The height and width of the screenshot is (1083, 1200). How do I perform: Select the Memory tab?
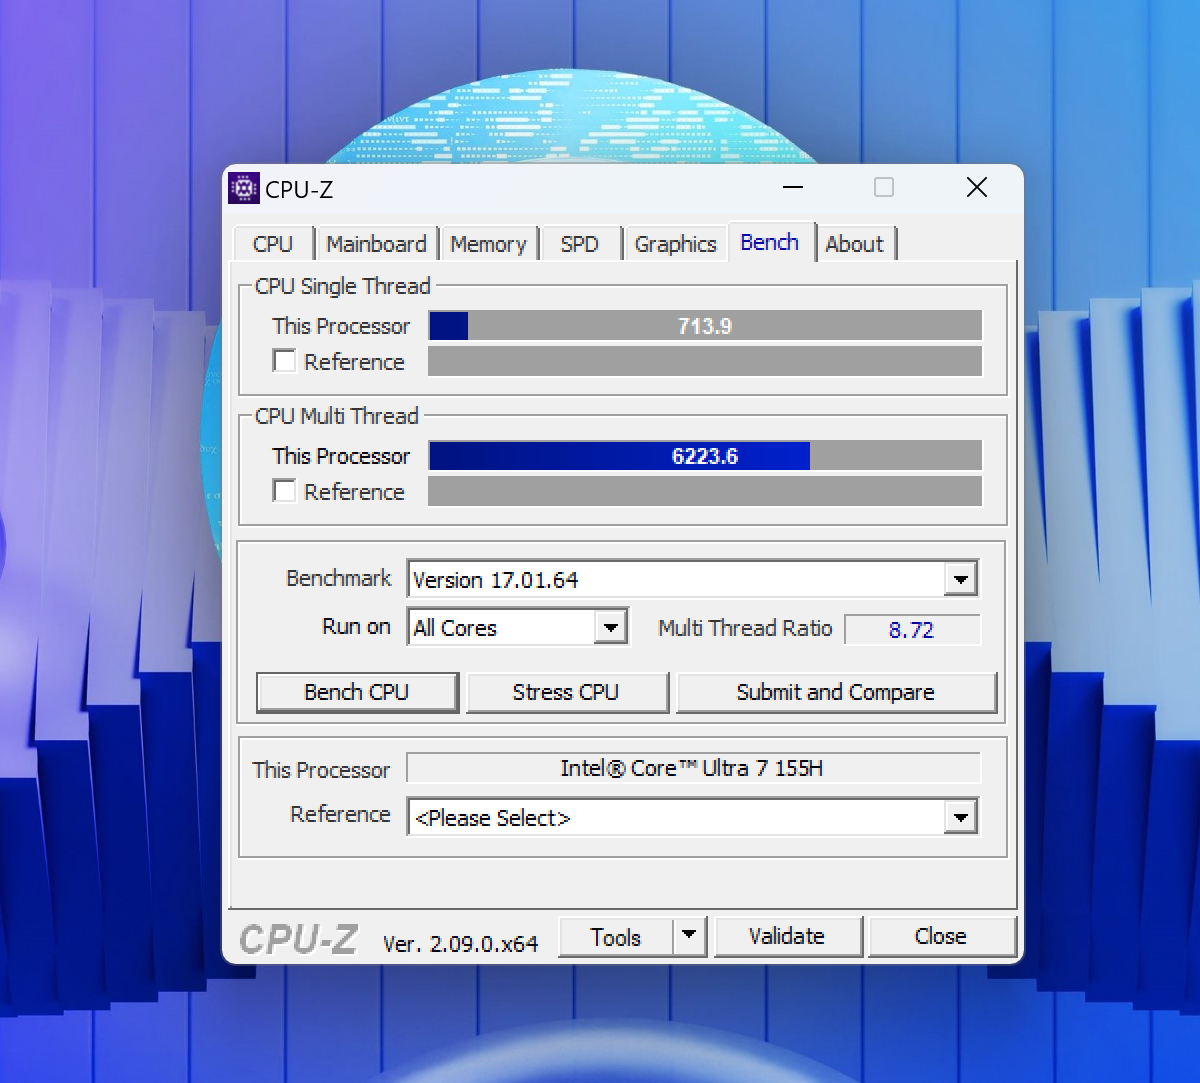point(488,244)
